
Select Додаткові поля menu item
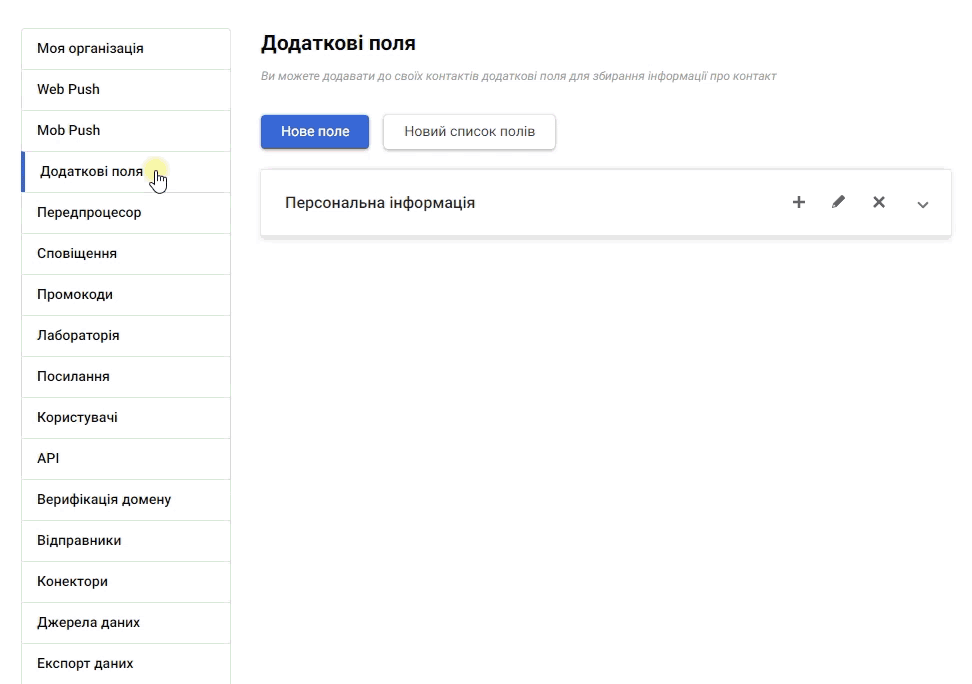coord(126,172)
